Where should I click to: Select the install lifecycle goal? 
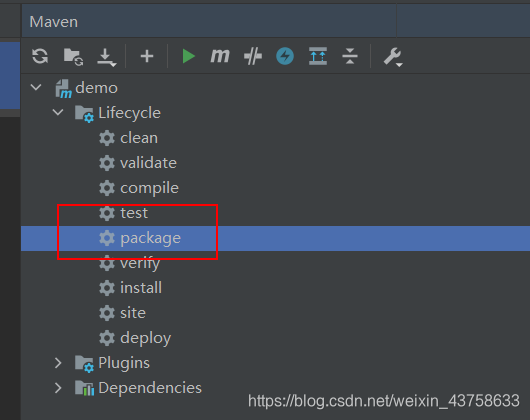point(141,288)
